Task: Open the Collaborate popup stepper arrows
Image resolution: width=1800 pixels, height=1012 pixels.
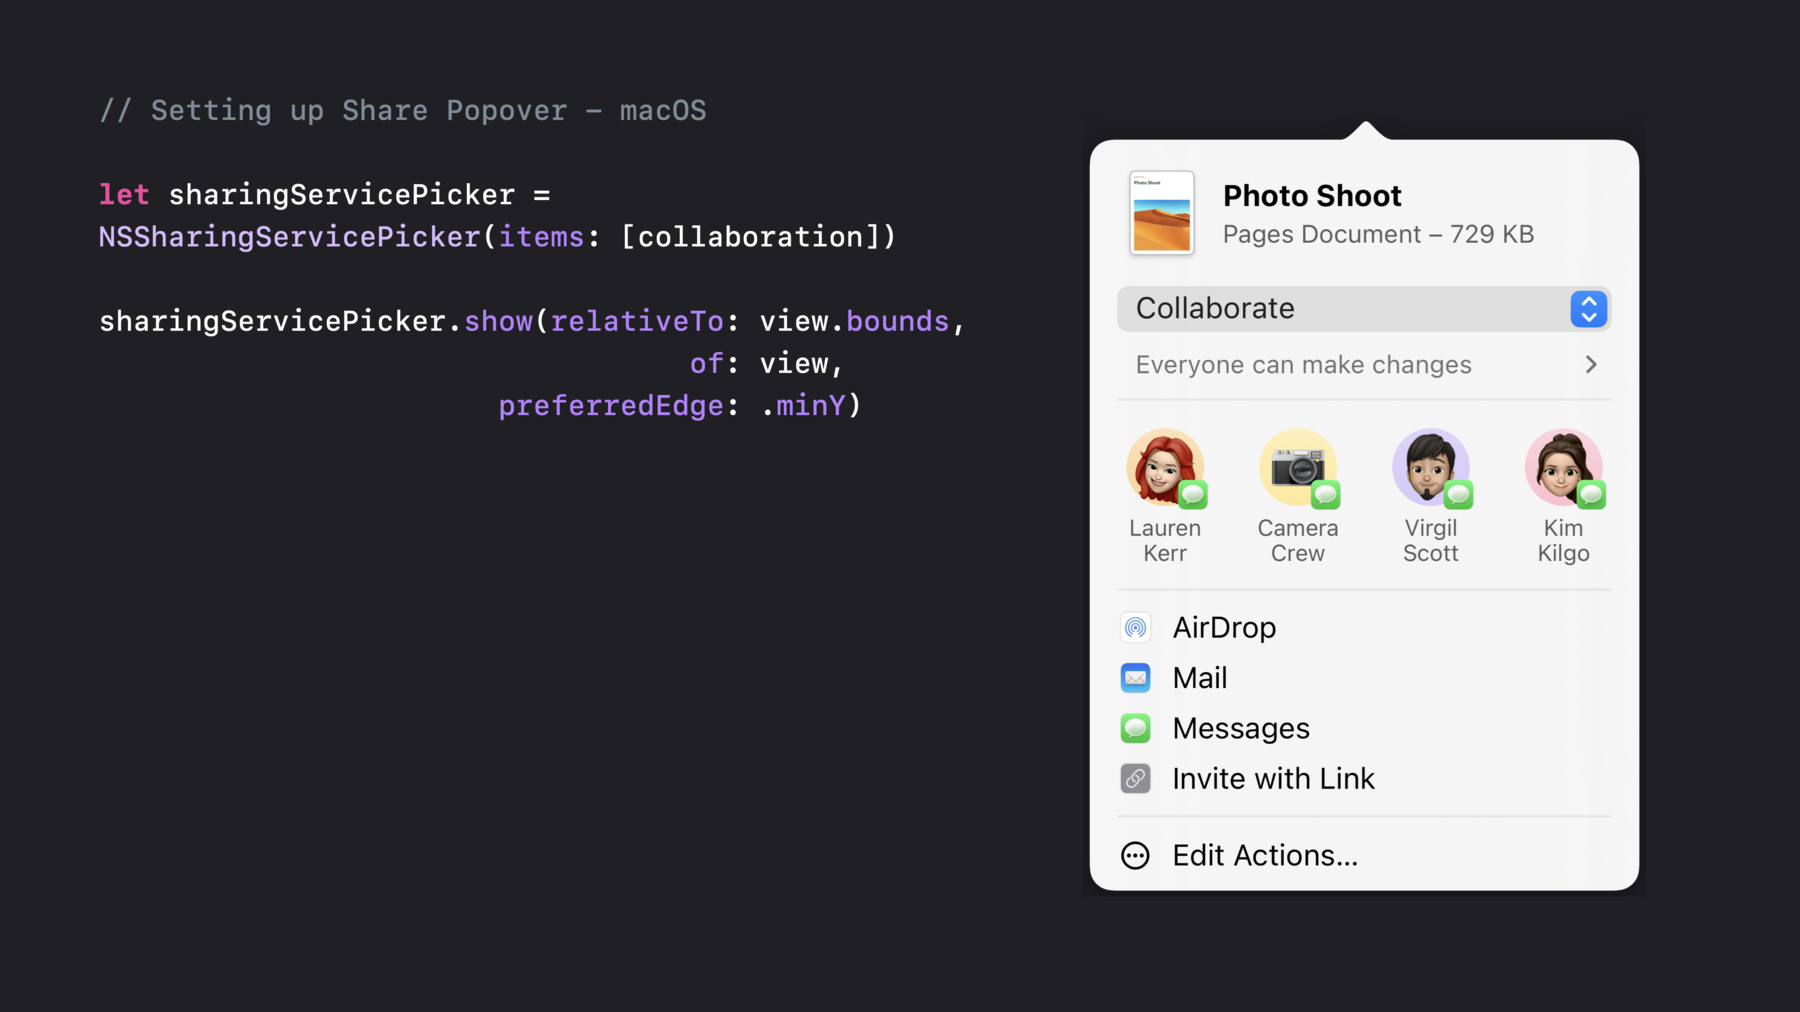Action: click(x=1589, y=309)
